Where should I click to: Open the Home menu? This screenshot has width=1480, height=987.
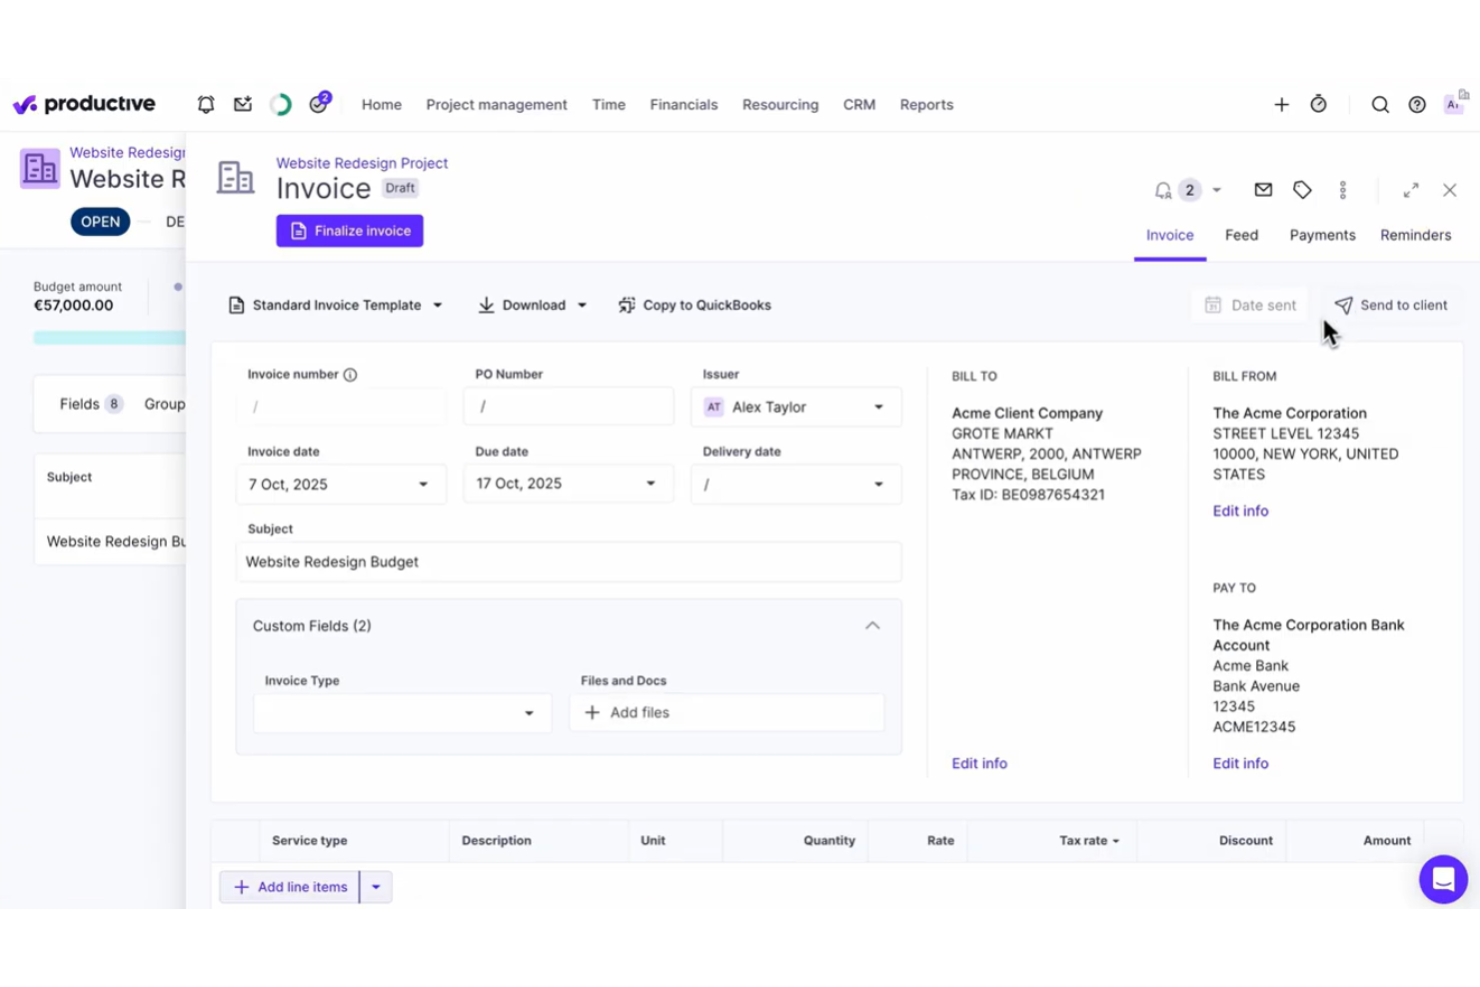[382, 104]
